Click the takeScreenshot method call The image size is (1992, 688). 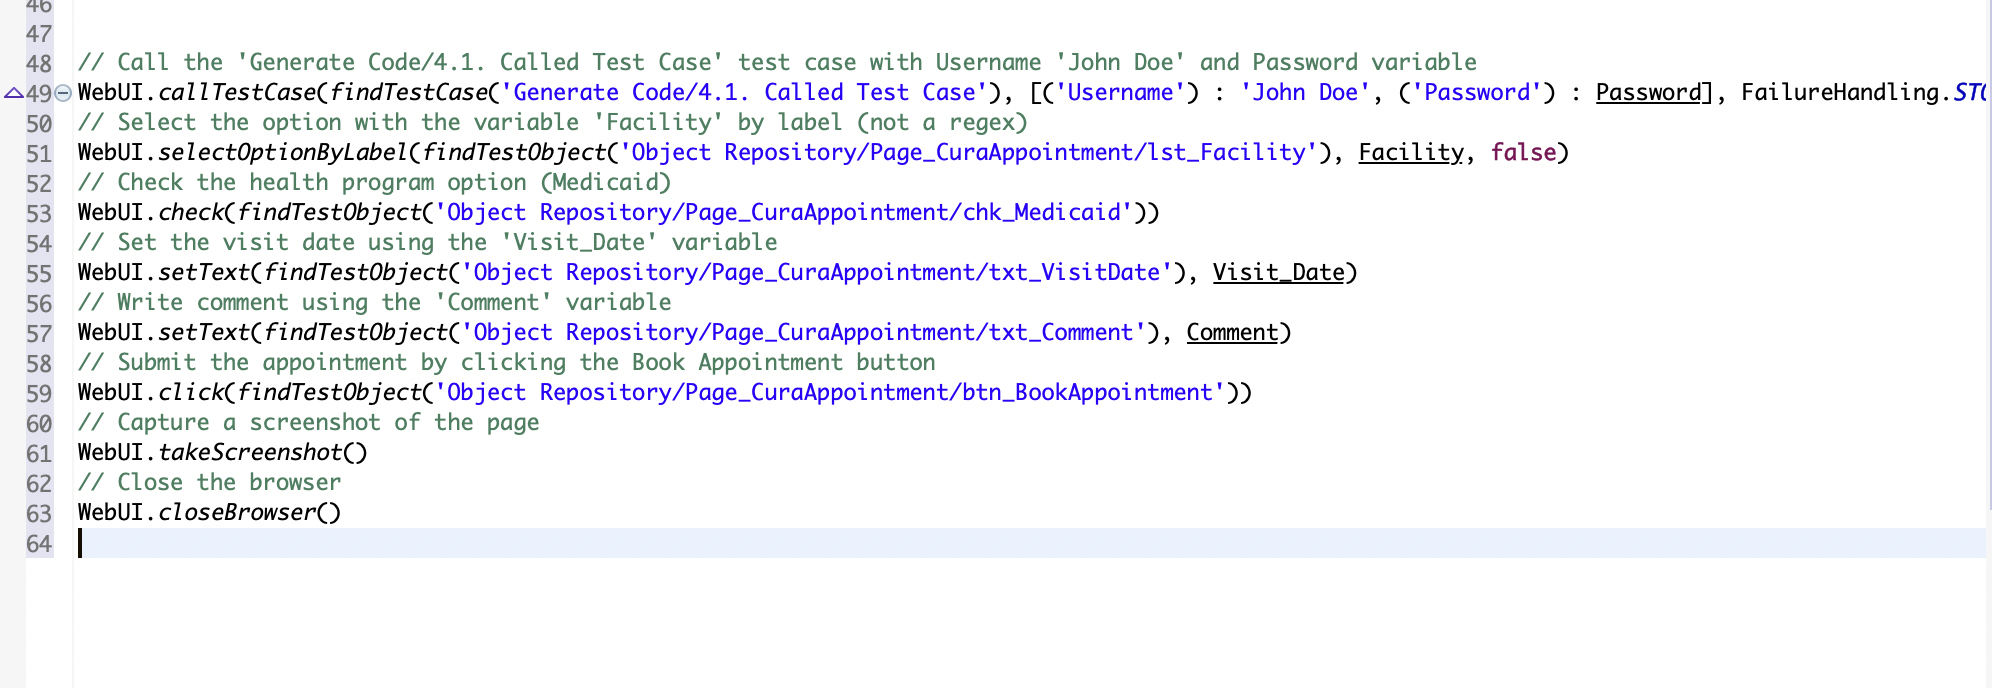coord(250,452)
